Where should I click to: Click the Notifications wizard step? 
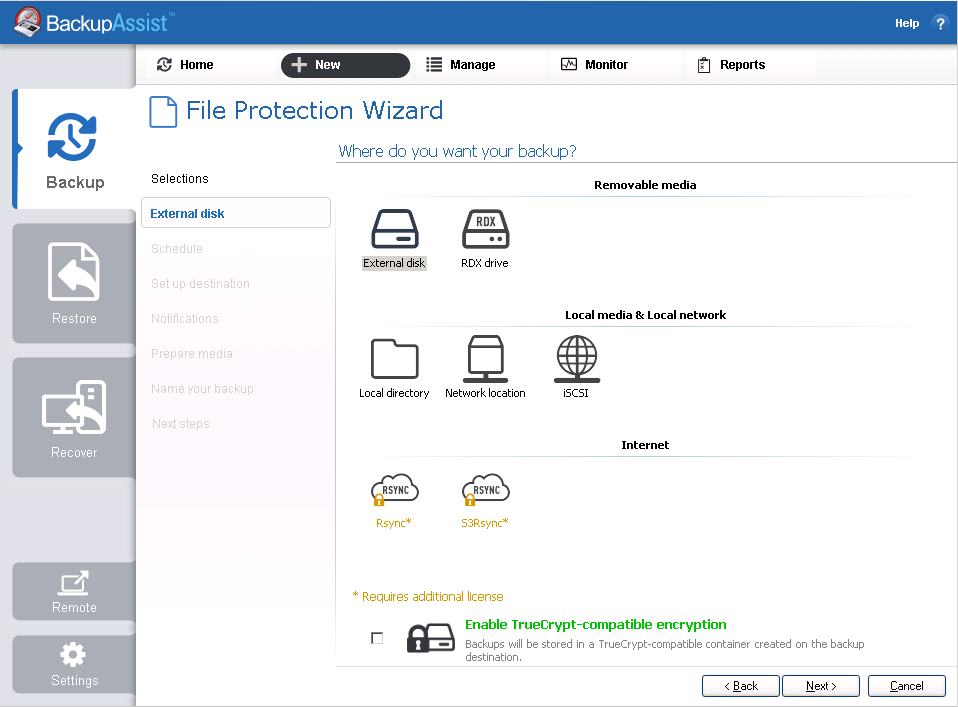[185, 318]
